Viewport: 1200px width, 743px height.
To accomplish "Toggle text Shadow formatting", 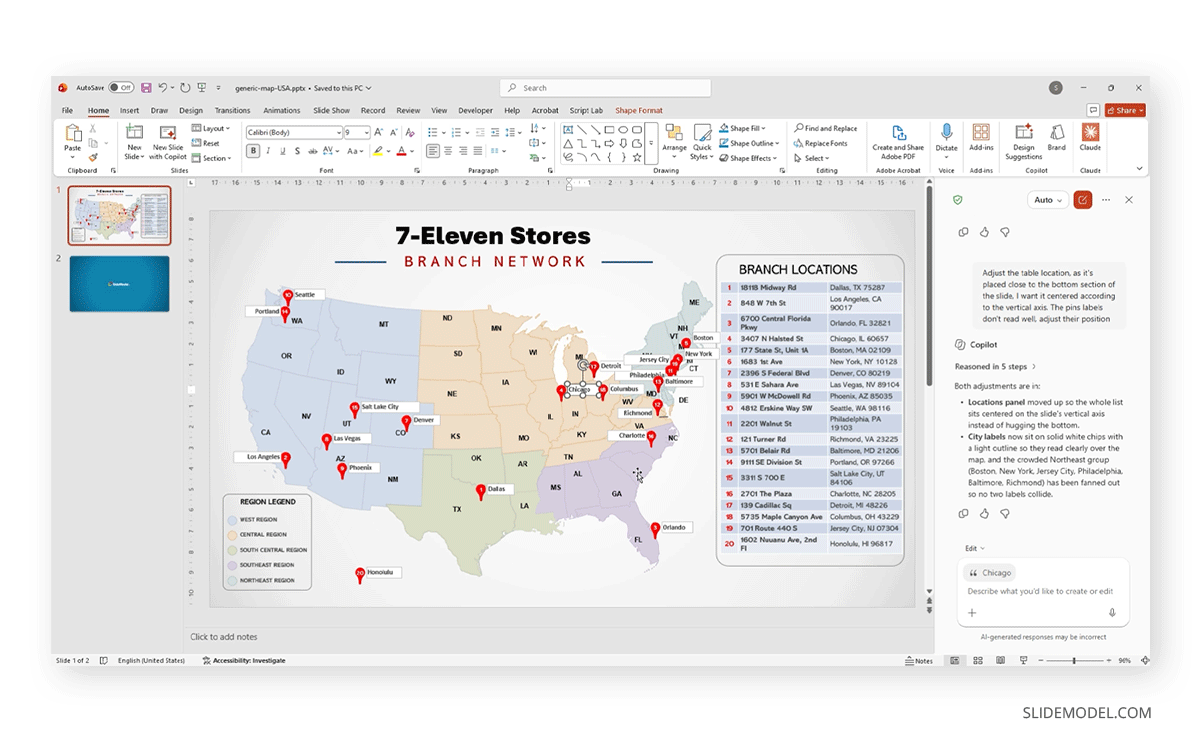I will click(x=297, y=151).
